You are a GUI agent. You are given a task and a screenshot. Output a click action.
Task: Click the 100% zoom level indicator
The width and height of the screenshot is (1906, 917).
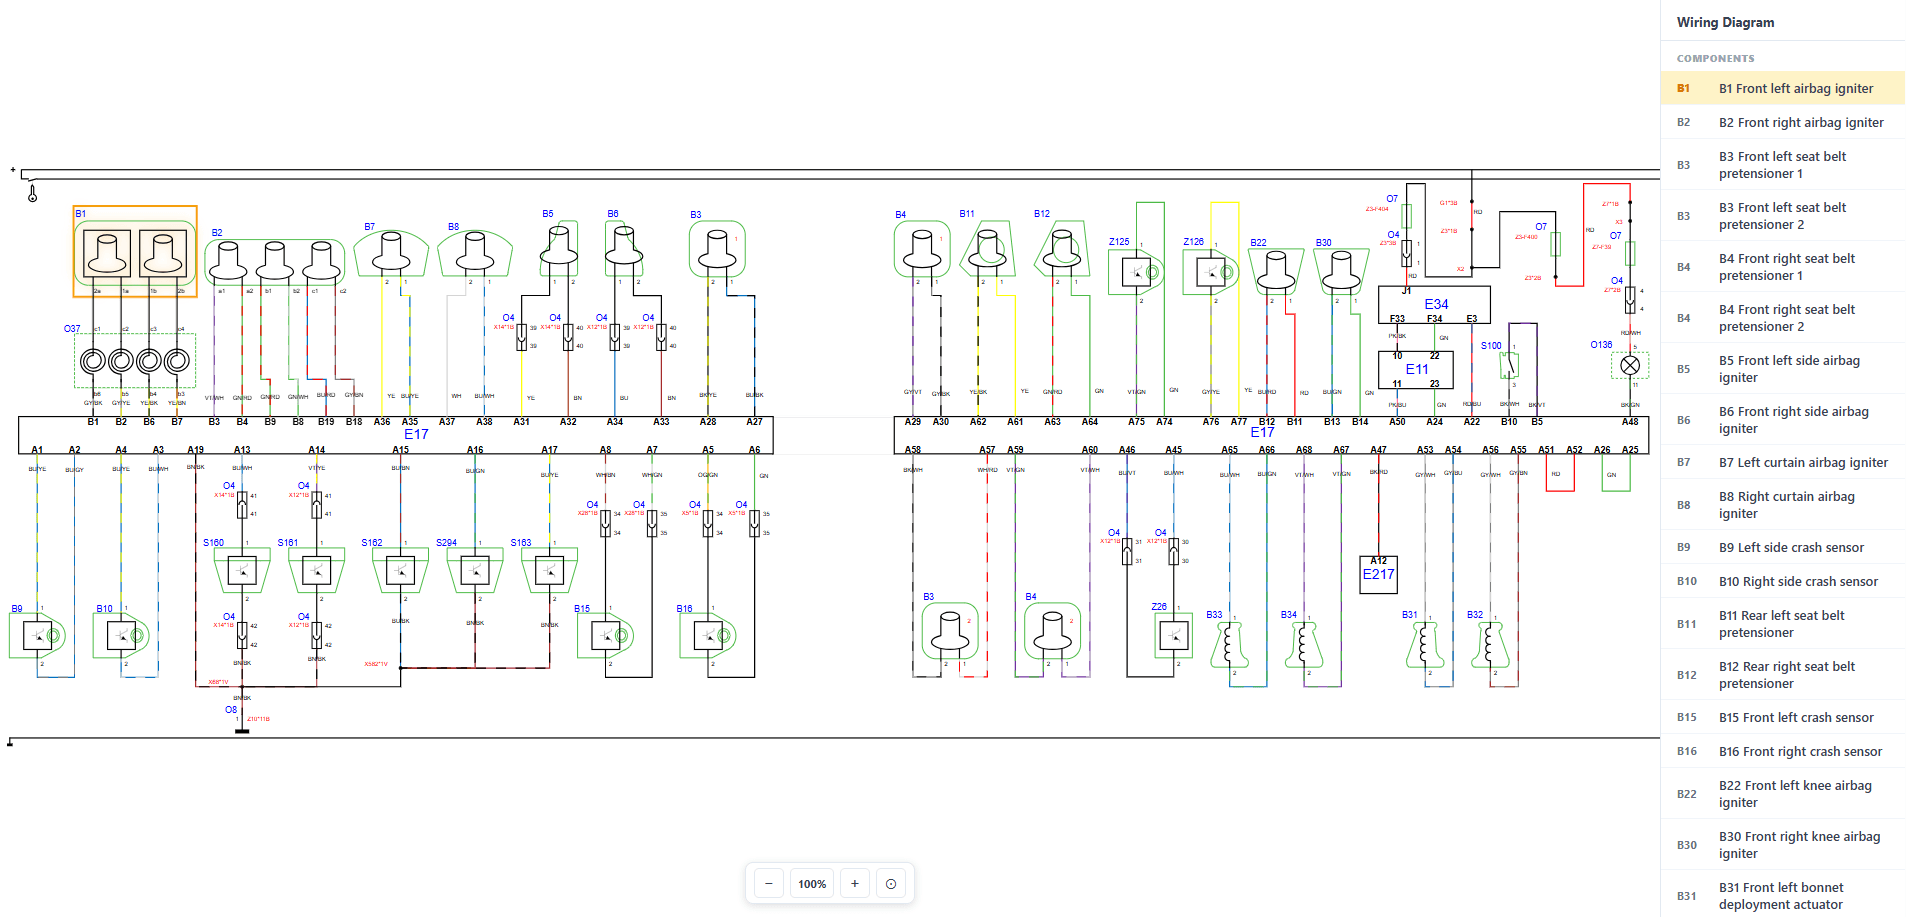coord(812,884)
